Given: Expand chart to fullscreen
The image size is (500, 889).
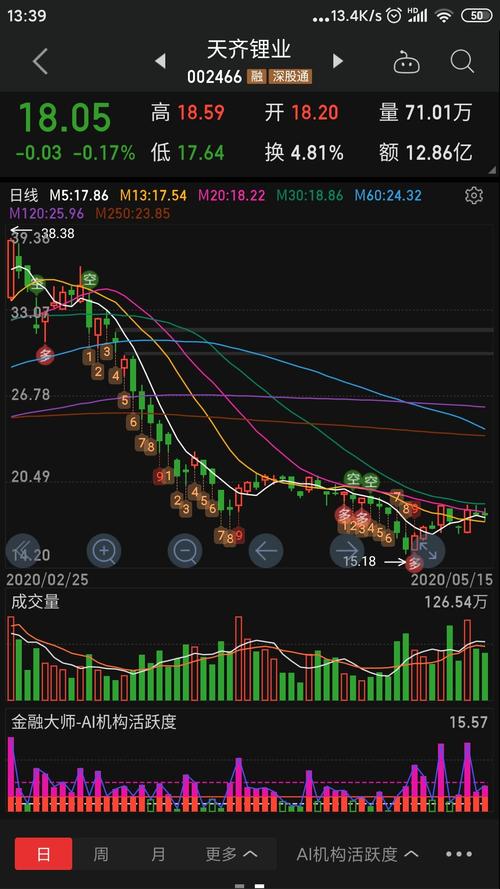Looking at the screenshot, I should coord(428,550).
